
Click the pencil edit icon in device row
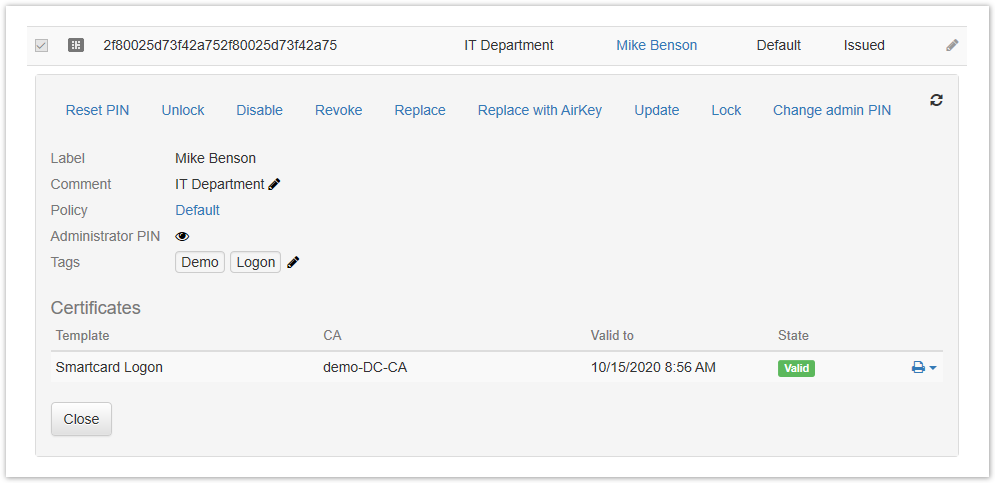pyautogui.click(x=952, y=45)
